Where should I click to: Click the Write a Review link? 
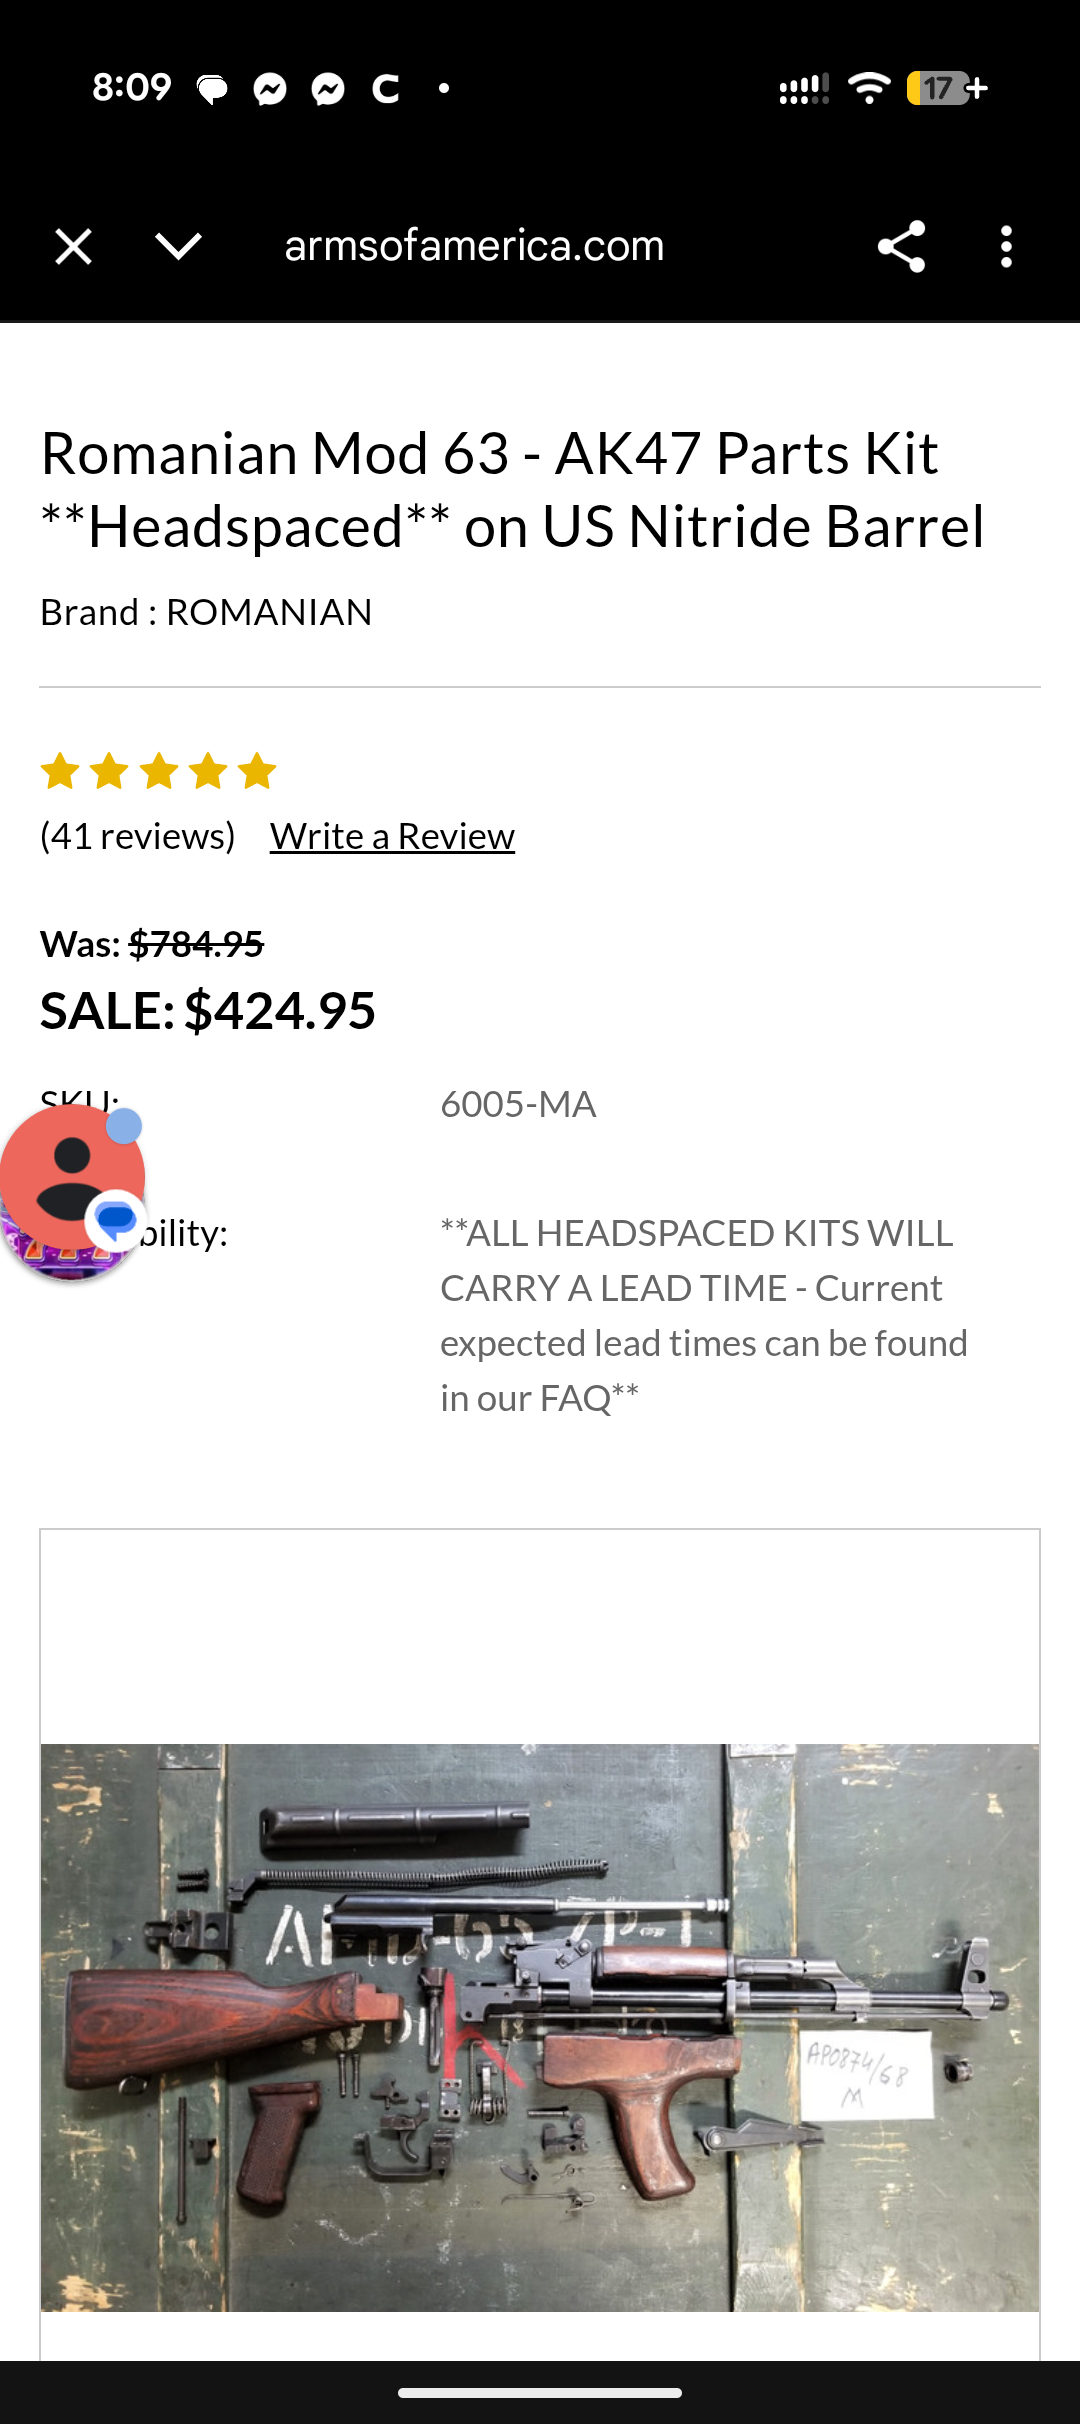click(392, 836)
